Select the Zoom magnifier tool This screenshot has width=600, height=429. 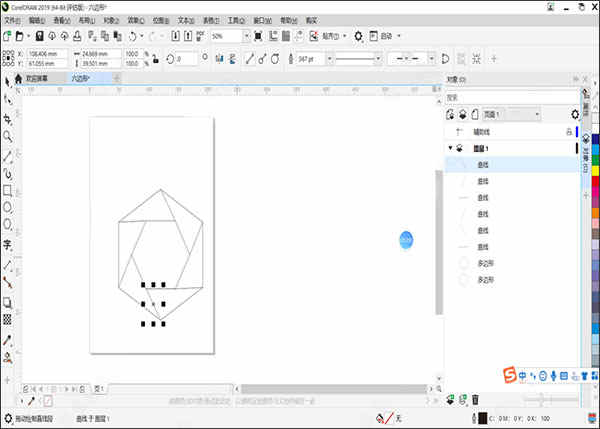click(x=7, y=136)
